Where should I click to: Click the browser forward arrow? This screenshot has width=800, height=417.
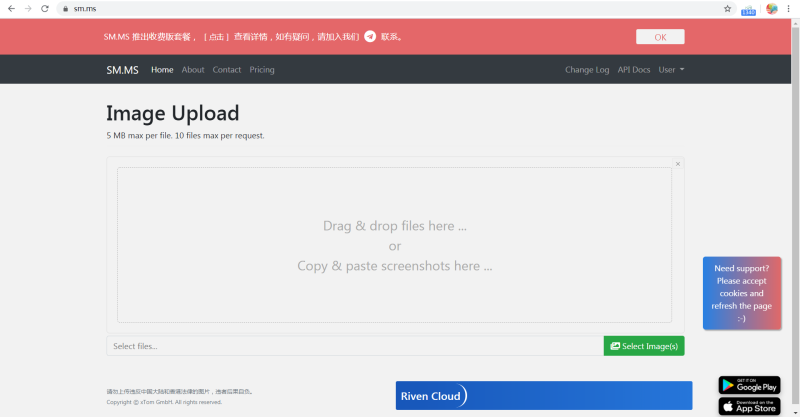(x=28, y=9)
